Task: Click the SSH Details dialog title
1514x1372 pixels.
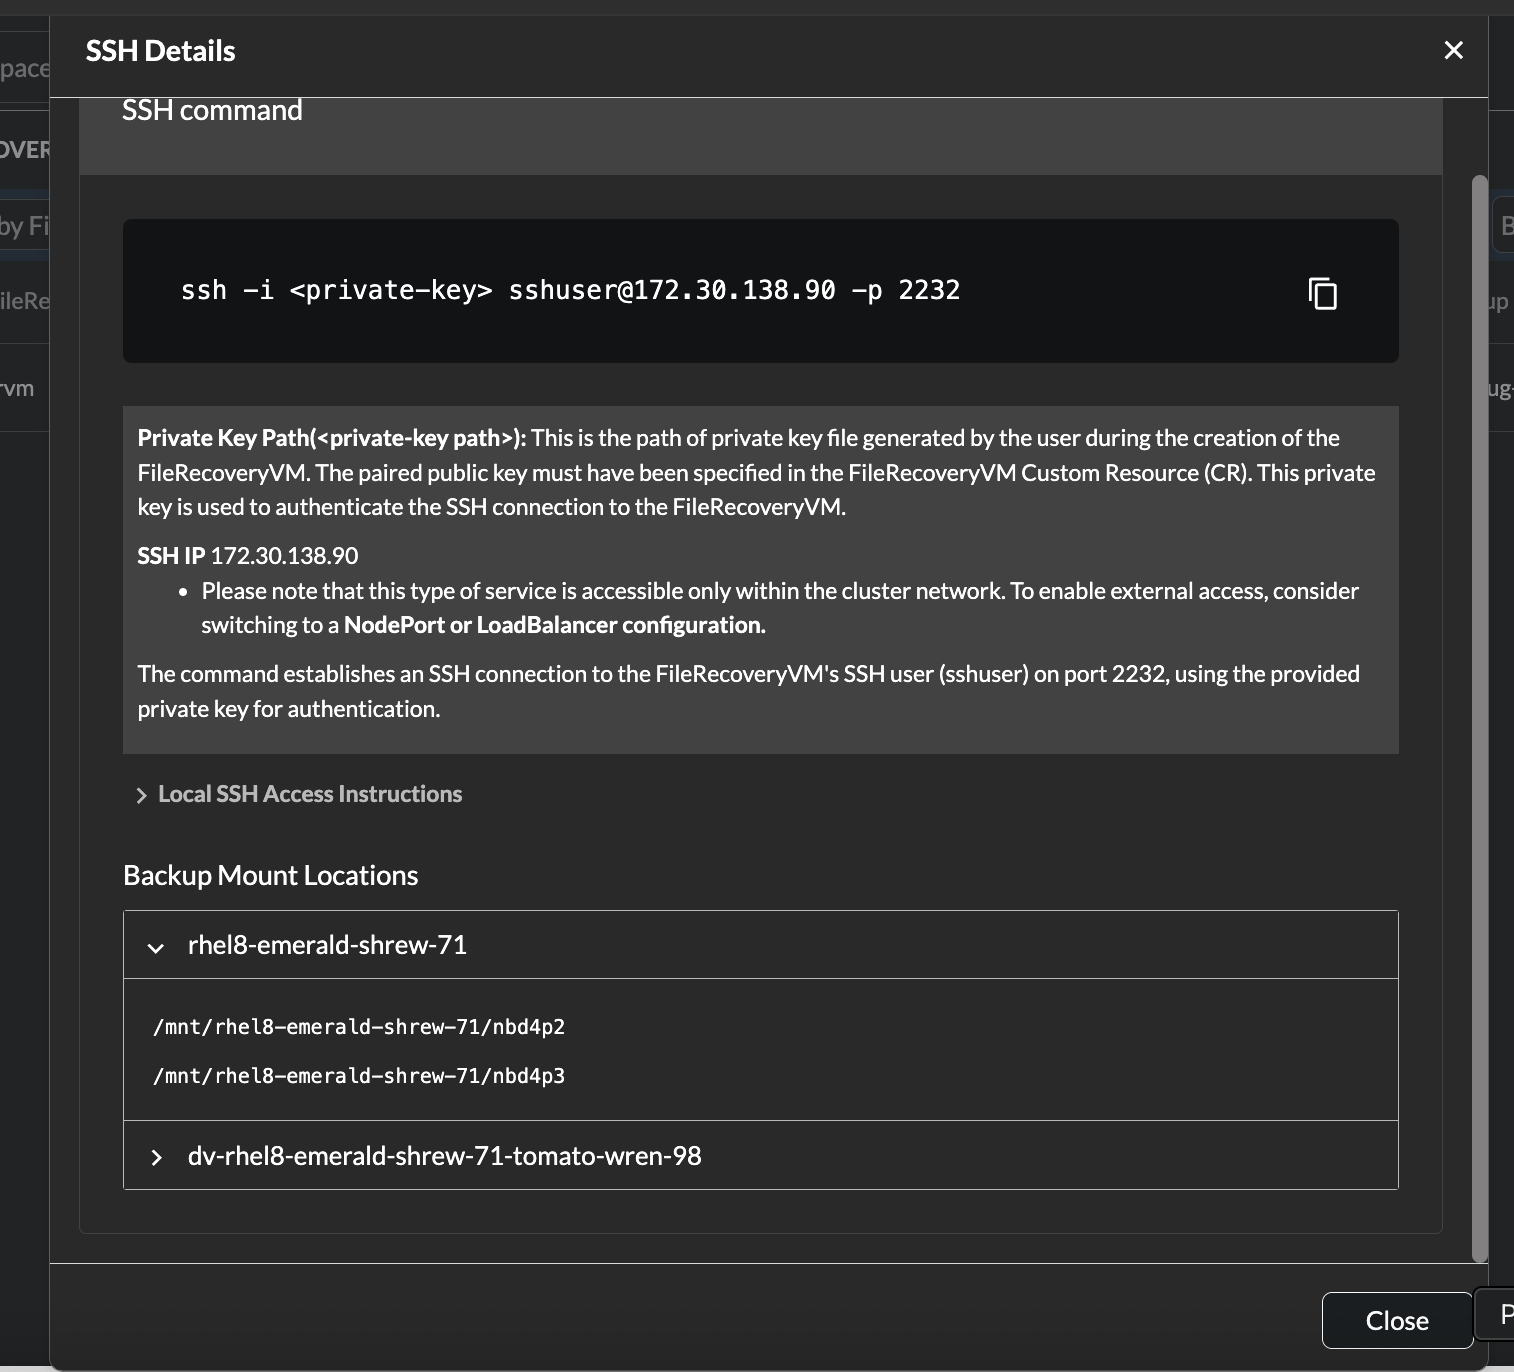Action: [160, 51]
